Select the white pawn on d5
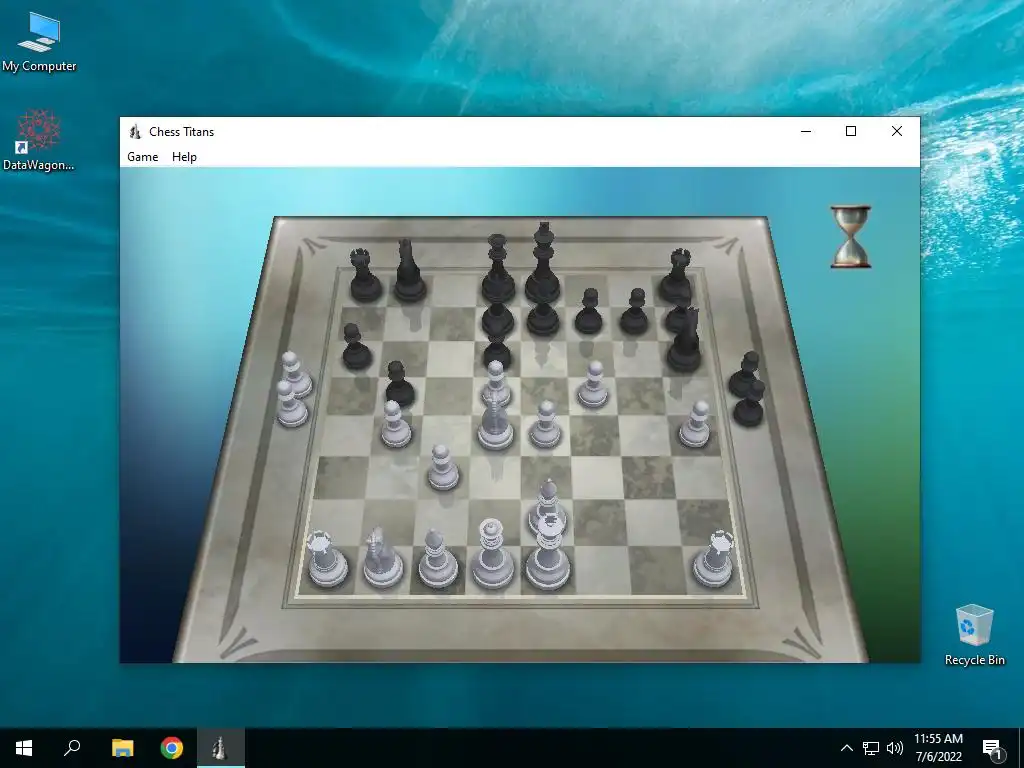Viewport: 1024px width, 768px height. 496,383
